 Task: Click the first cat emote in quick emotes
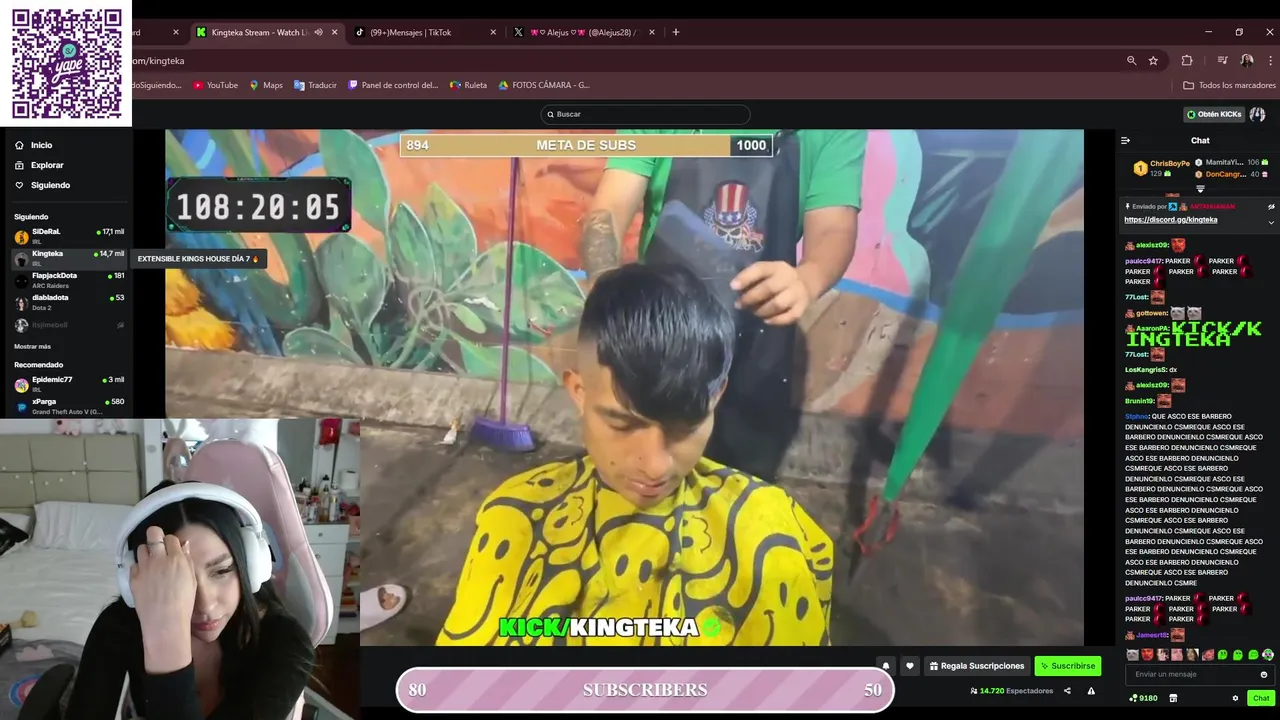coord(1133,655)
